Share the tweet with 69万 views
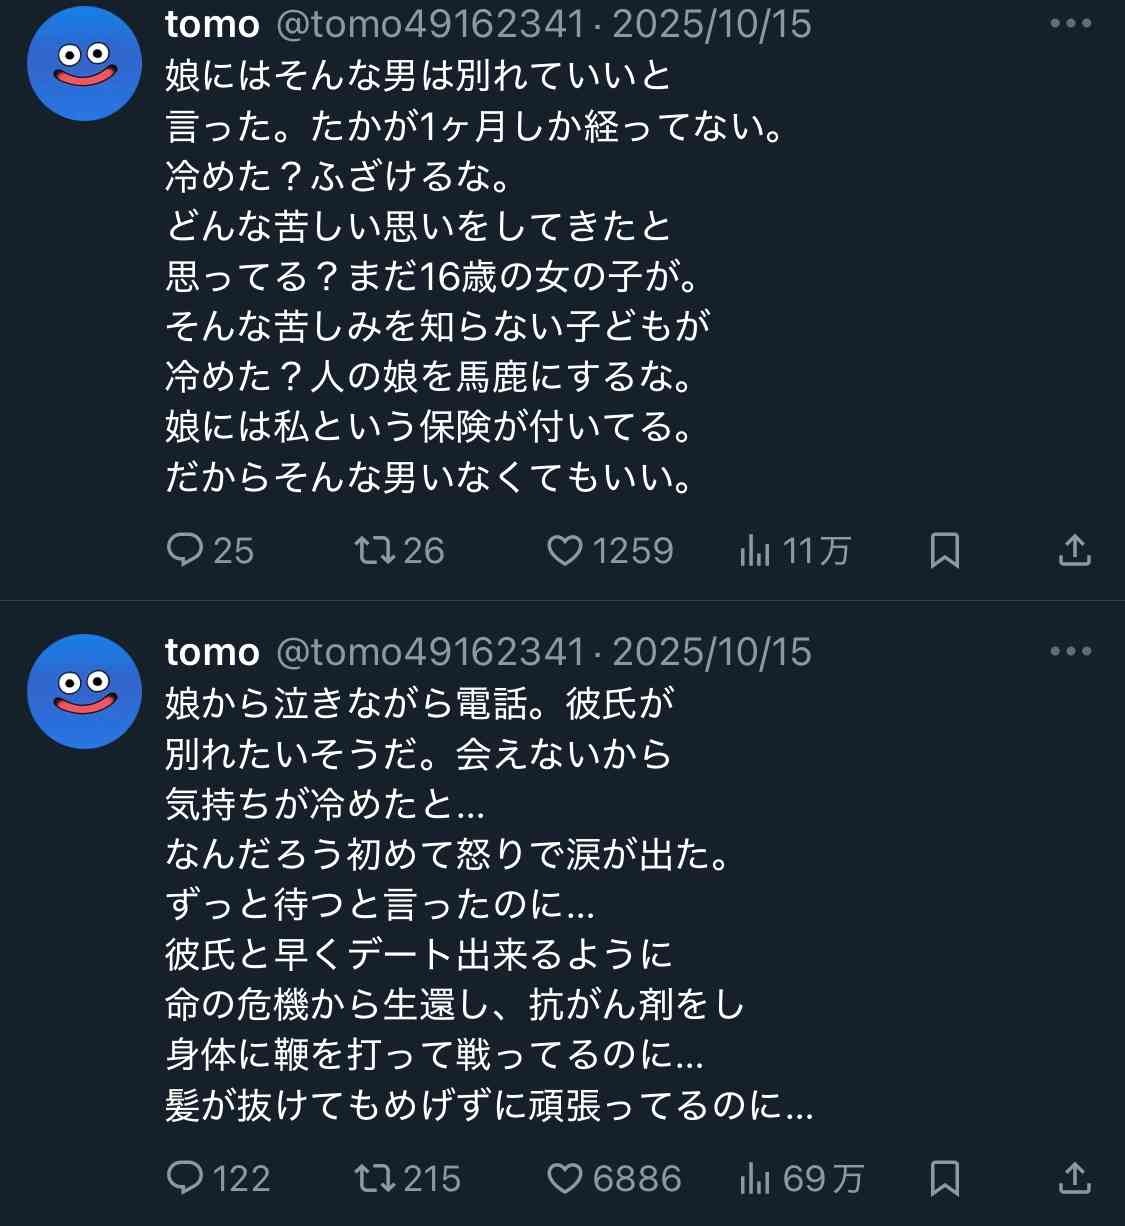Viewport: 1125px width, 1226px height. click(1074, 1178)
